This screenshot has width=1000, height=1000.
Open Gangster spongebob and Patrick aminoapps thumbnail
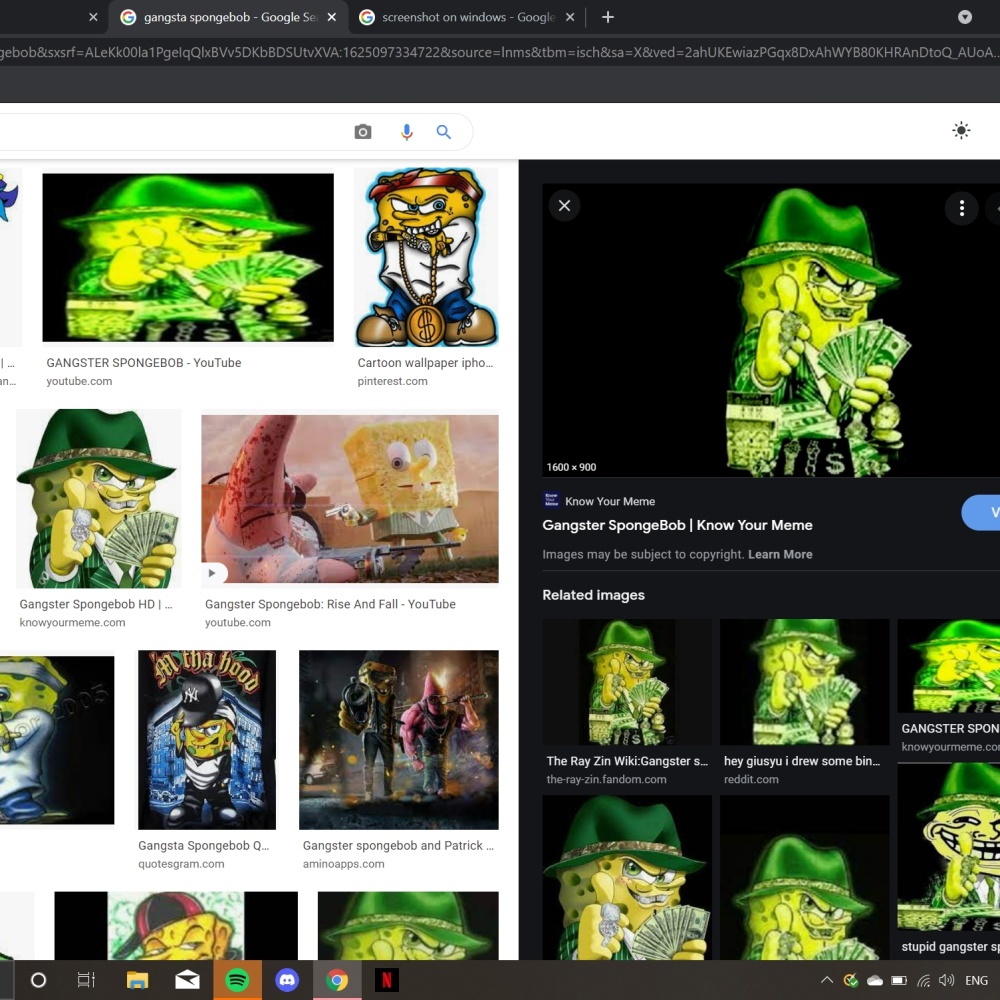(399, 740)
